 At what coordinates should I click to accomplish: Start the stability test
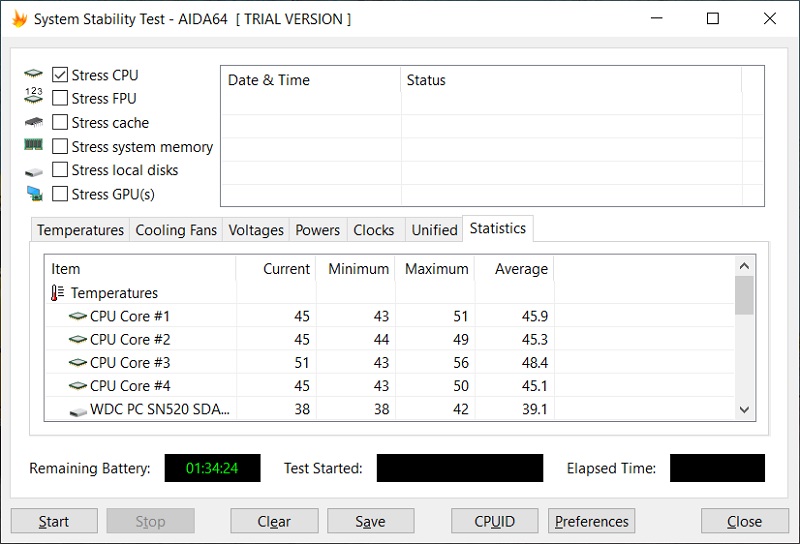point(54,521)
